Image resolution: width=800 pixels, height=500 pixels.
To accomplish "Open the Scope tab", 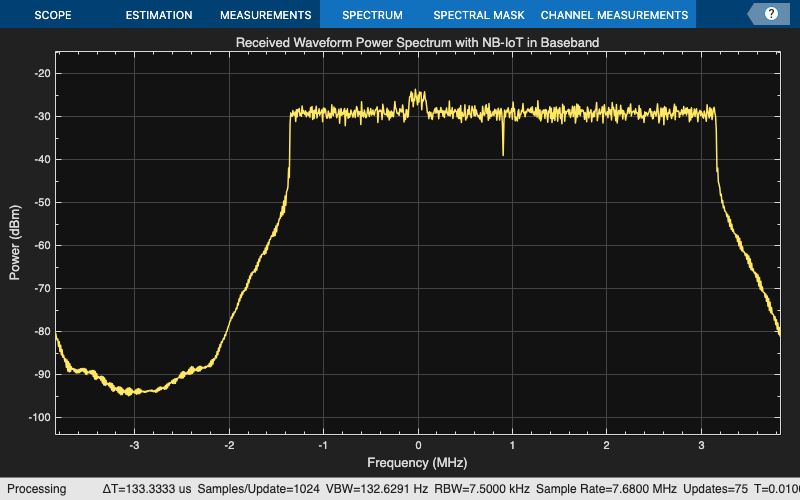I will pyautogui.click(x=53, y=15).
